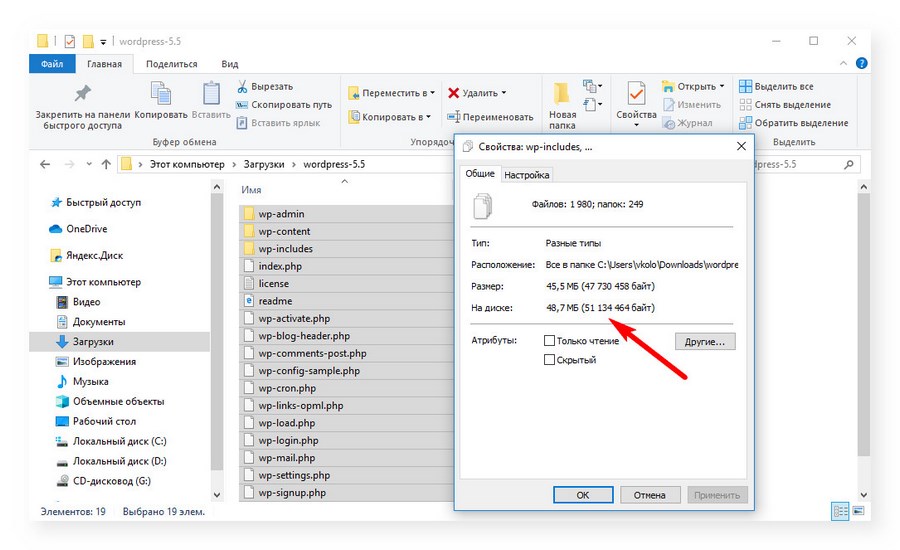
Task: Switch to the Общие tab in Properties
Action: pyautogui.click(x=480, y=173)
